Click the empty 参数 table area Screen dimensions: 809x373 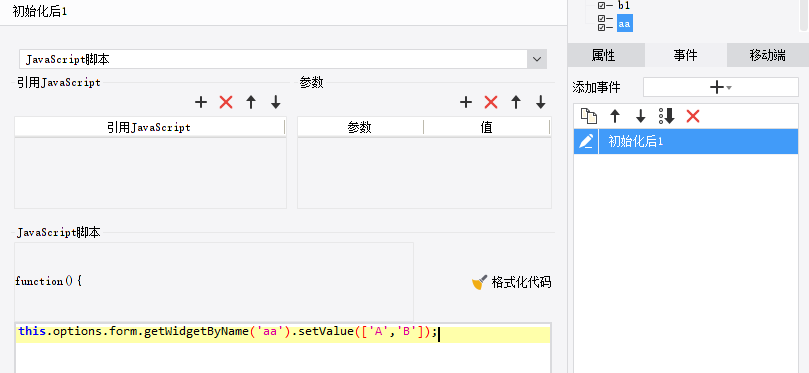pyautogui.click(x=424, y=173)
